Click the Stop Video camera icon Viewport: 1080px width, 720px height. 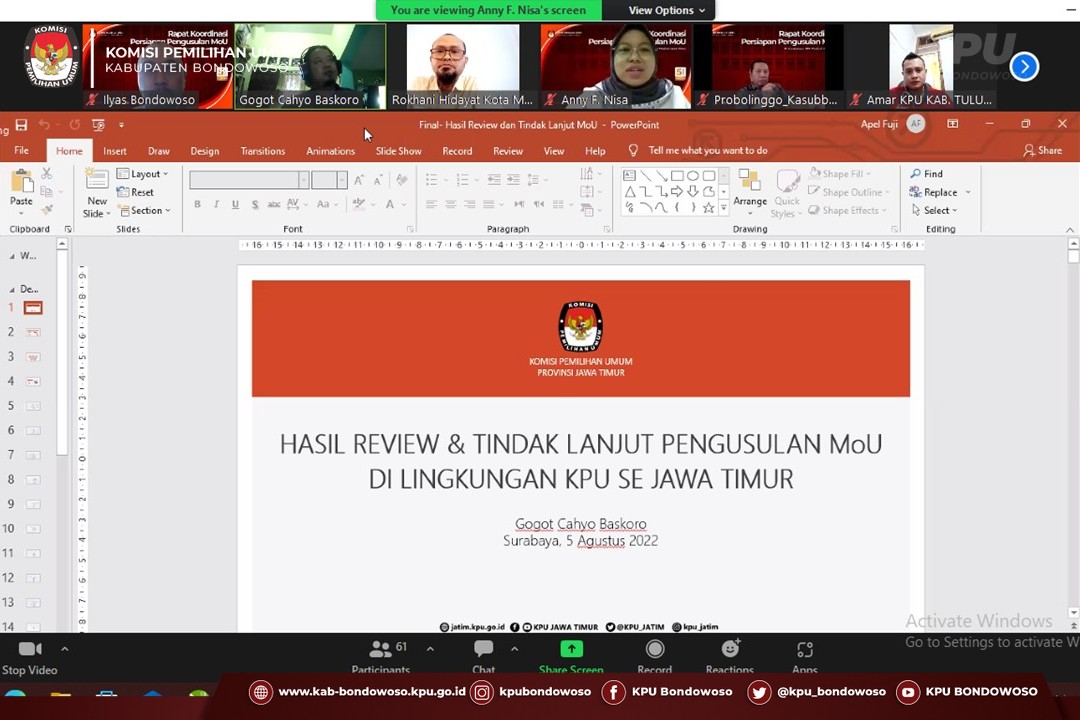click(x=30, y=650)
